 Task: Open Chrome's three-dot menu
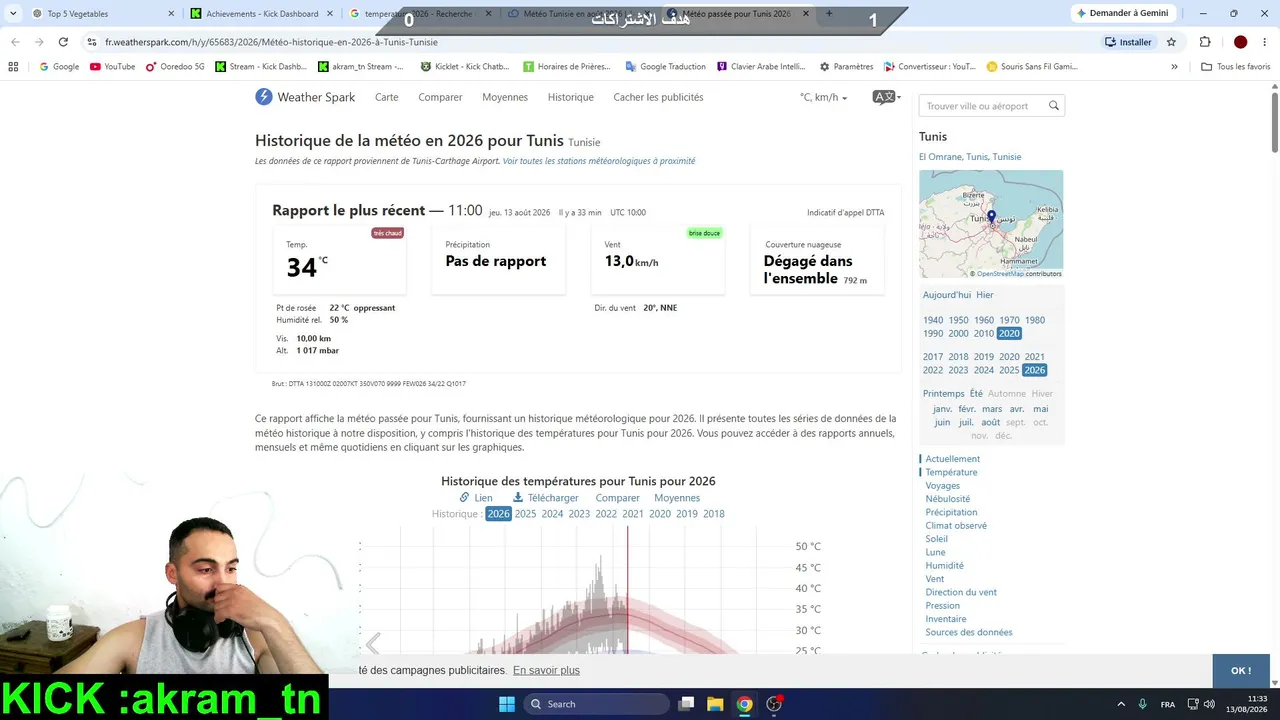coord(1265,42)
